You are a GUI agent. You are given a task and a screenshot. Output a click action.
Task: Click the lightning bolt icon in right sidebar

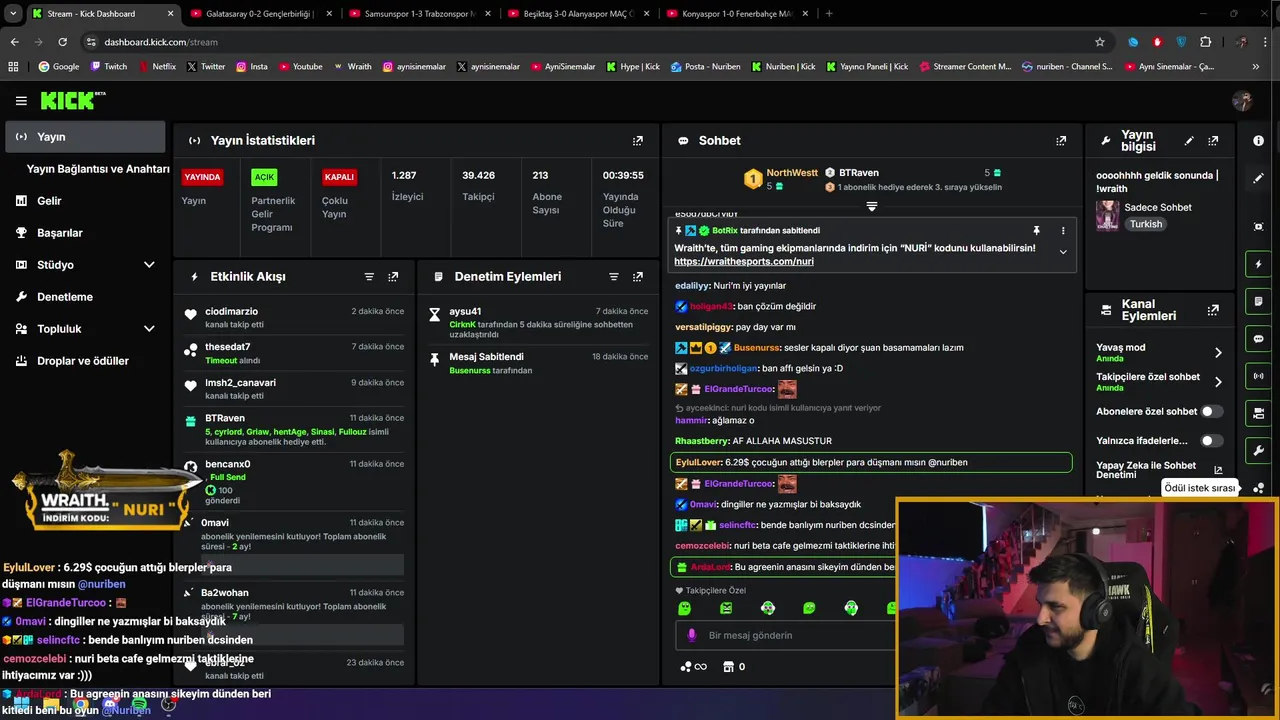(x=1259, y=265)
